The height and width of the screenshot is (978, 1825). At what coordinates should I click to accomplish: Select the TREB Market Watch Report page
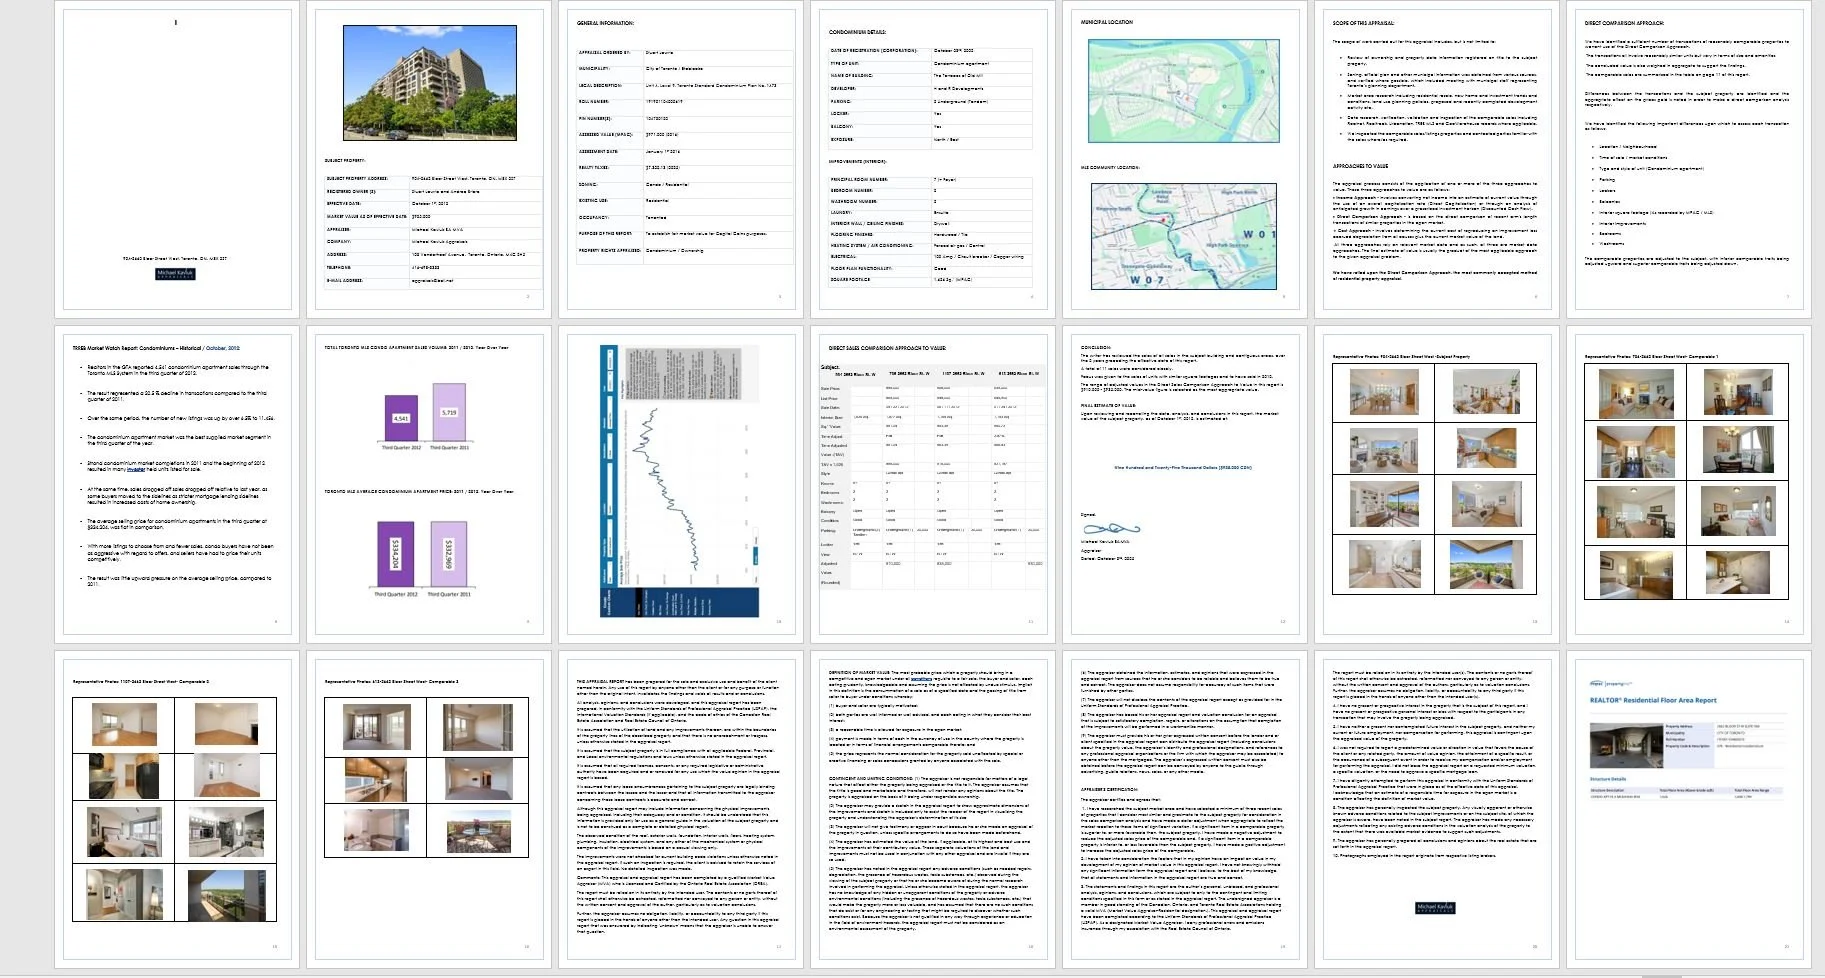pos(177,484)
